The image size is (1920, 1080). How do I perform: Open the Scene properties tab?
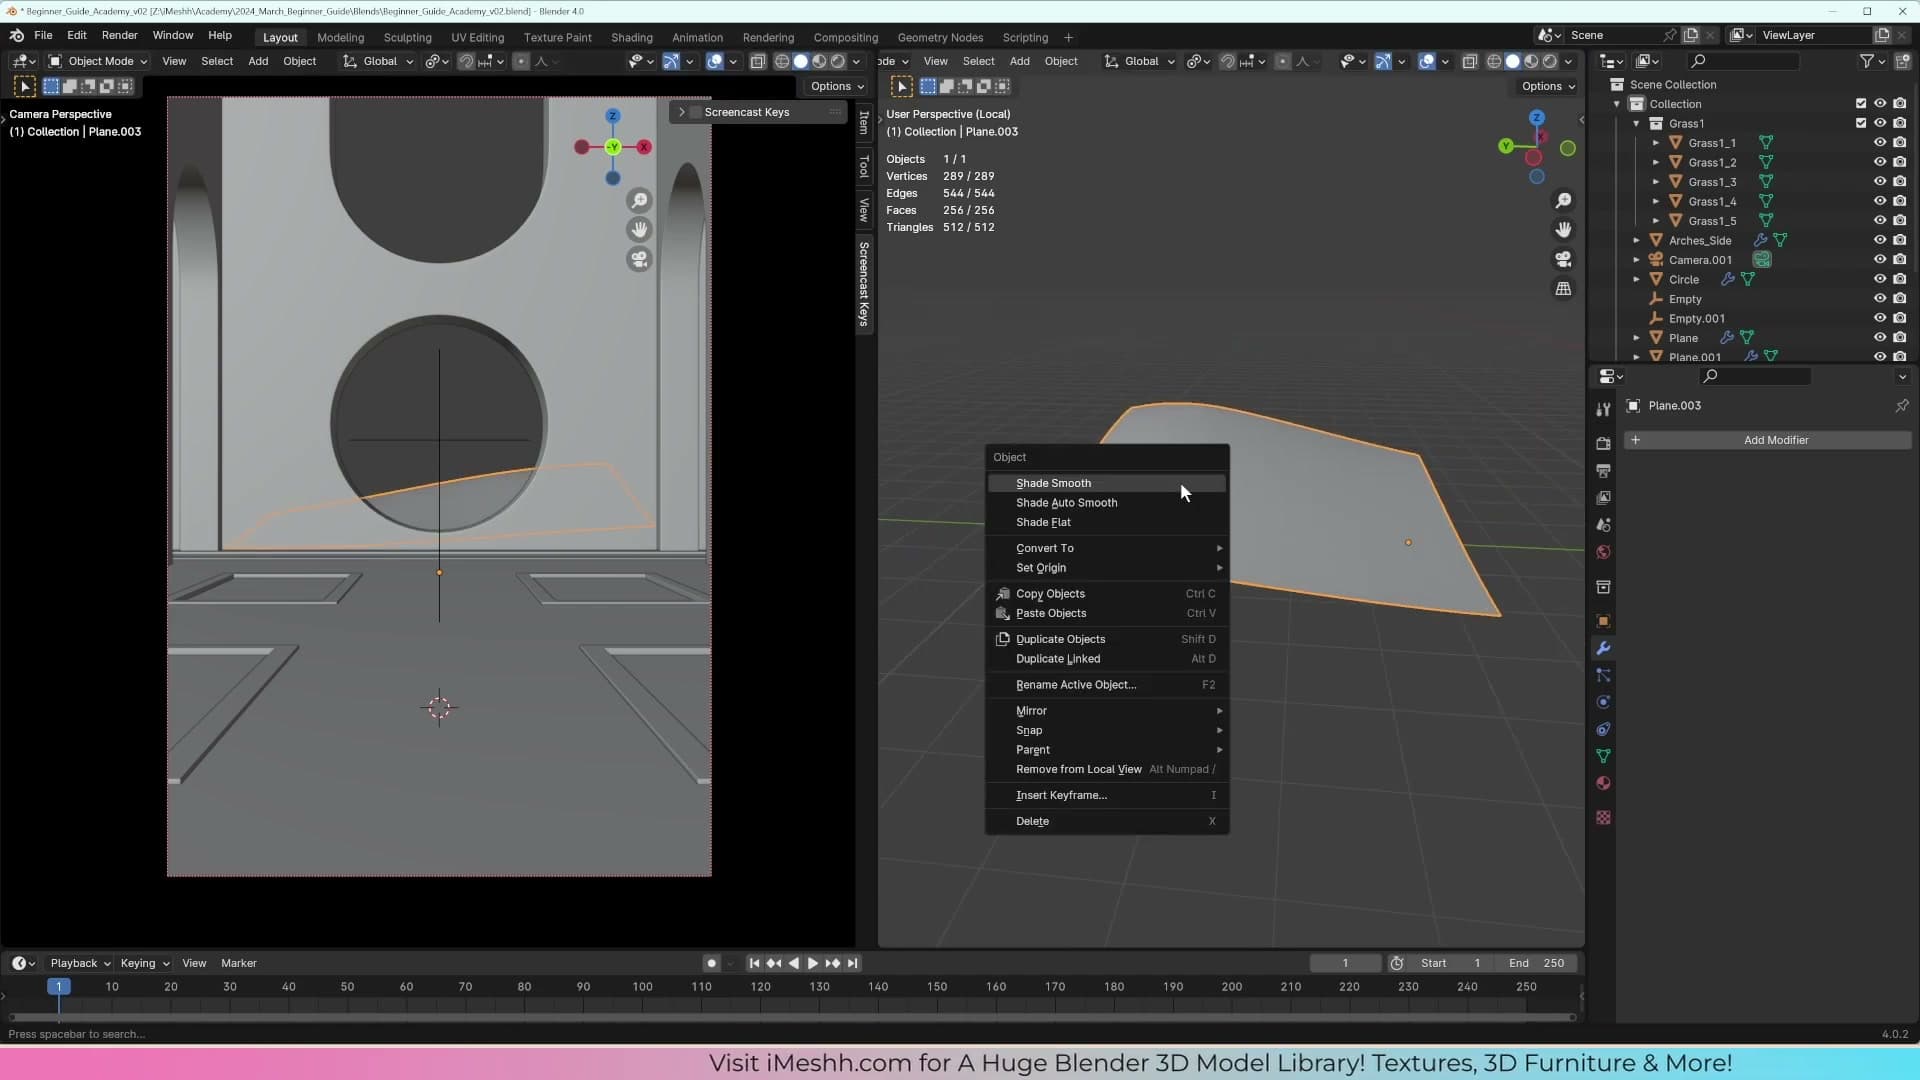click(x=1603, y=524)
